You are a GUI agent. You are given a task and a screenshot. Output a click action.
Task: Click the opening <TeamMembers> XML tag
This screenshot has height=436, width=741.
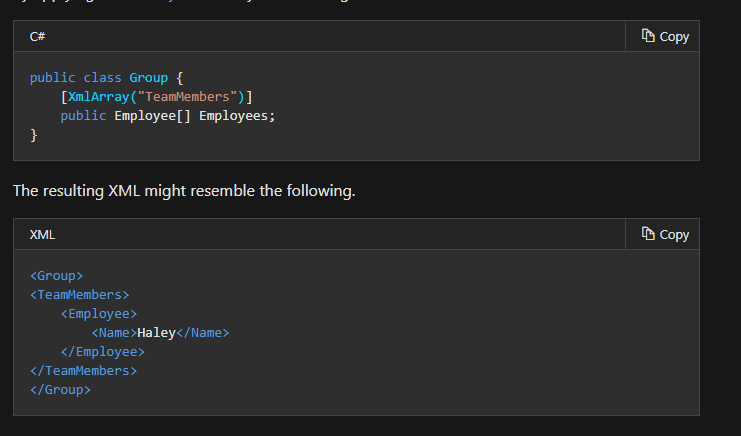pyautogui.click(x=80, y=294)
